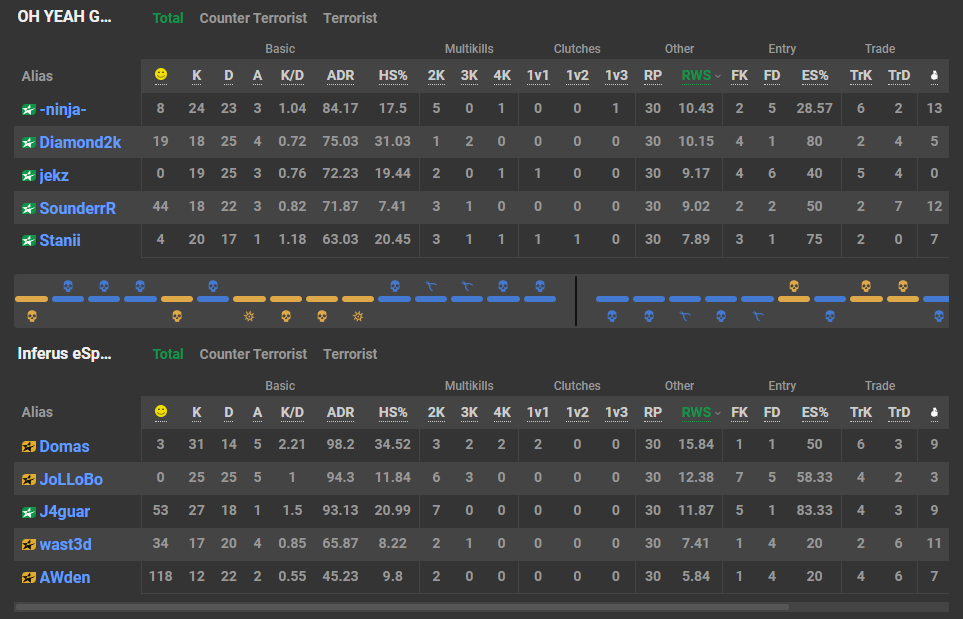Select the round 7 bomb explosion marker
Viewport: 963px width, 619px height.
[x=249, y=316]
